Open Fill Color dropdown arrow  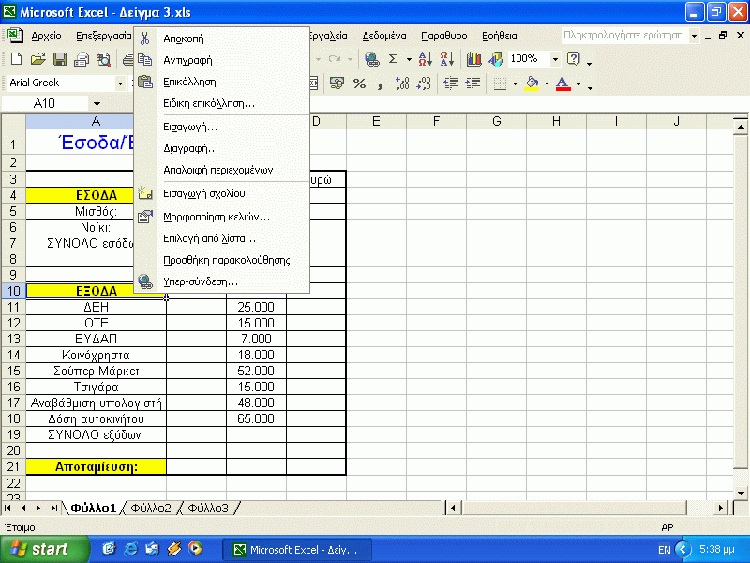pos(547,84)
